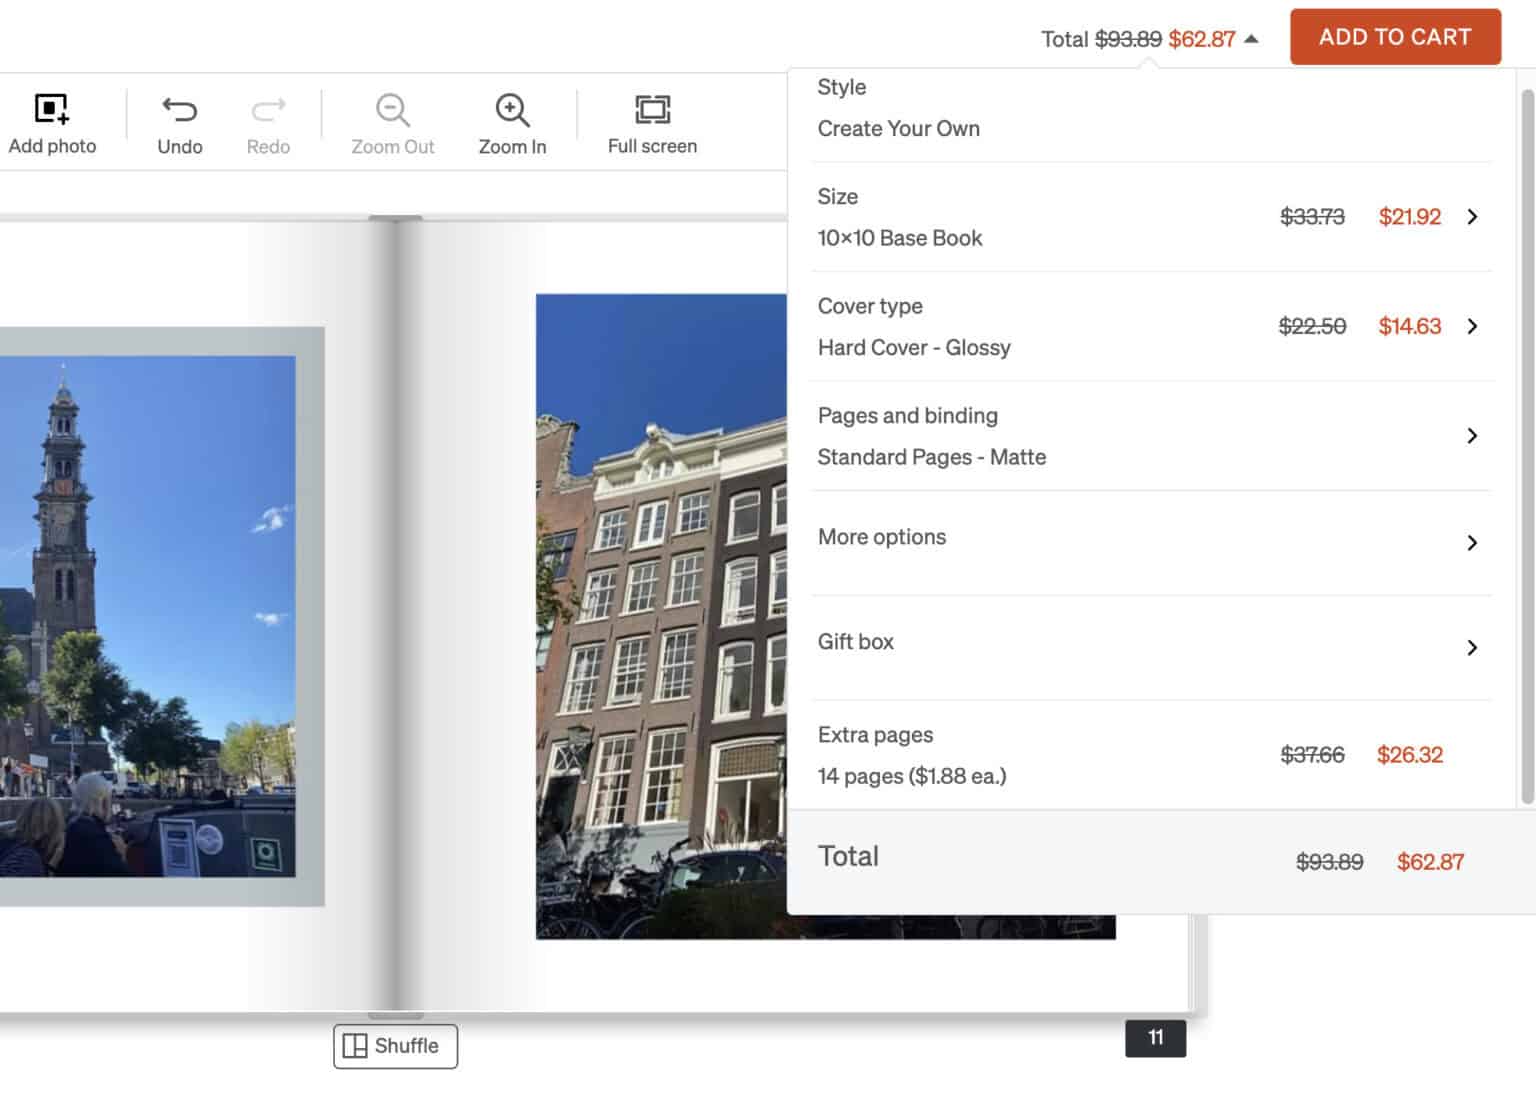1536x1106 pixels.
Task: Click the Size discounted price $21.92
Action: coord(1410,217)
